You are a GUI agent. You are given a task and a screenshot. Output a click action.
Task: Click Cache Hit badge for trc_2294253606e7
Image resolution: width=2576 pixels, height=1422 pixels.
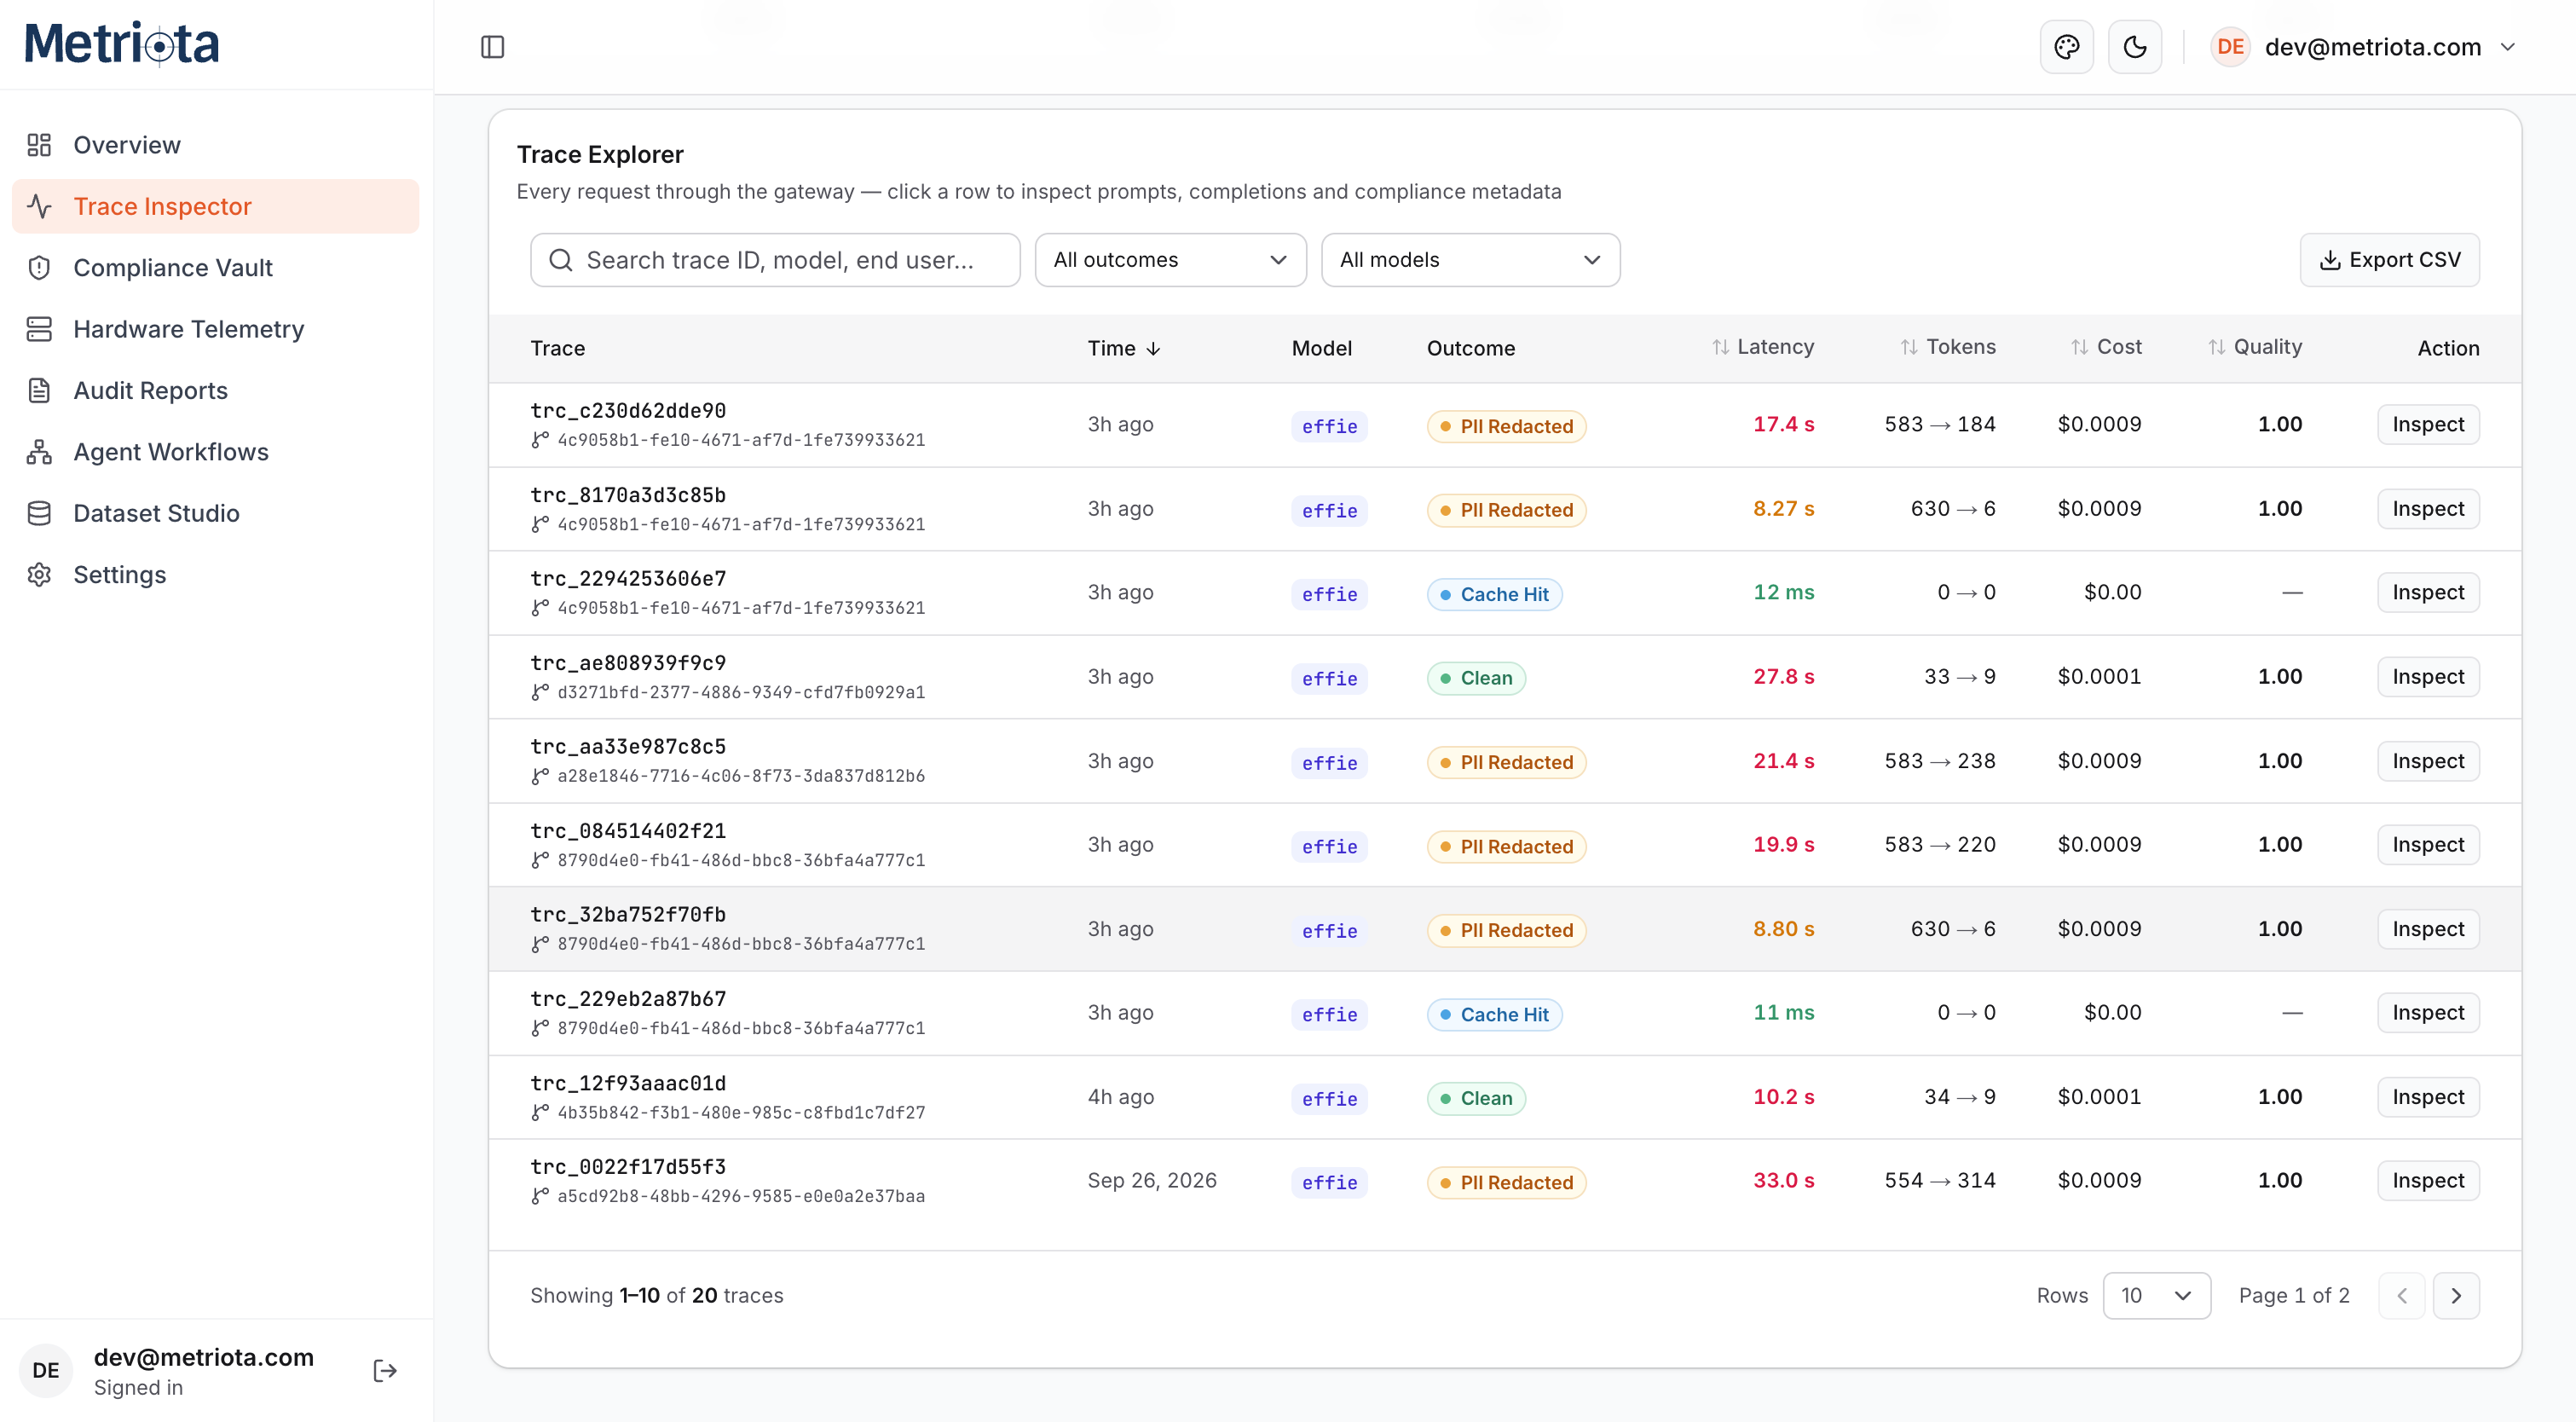click(x=1494, y=595)
